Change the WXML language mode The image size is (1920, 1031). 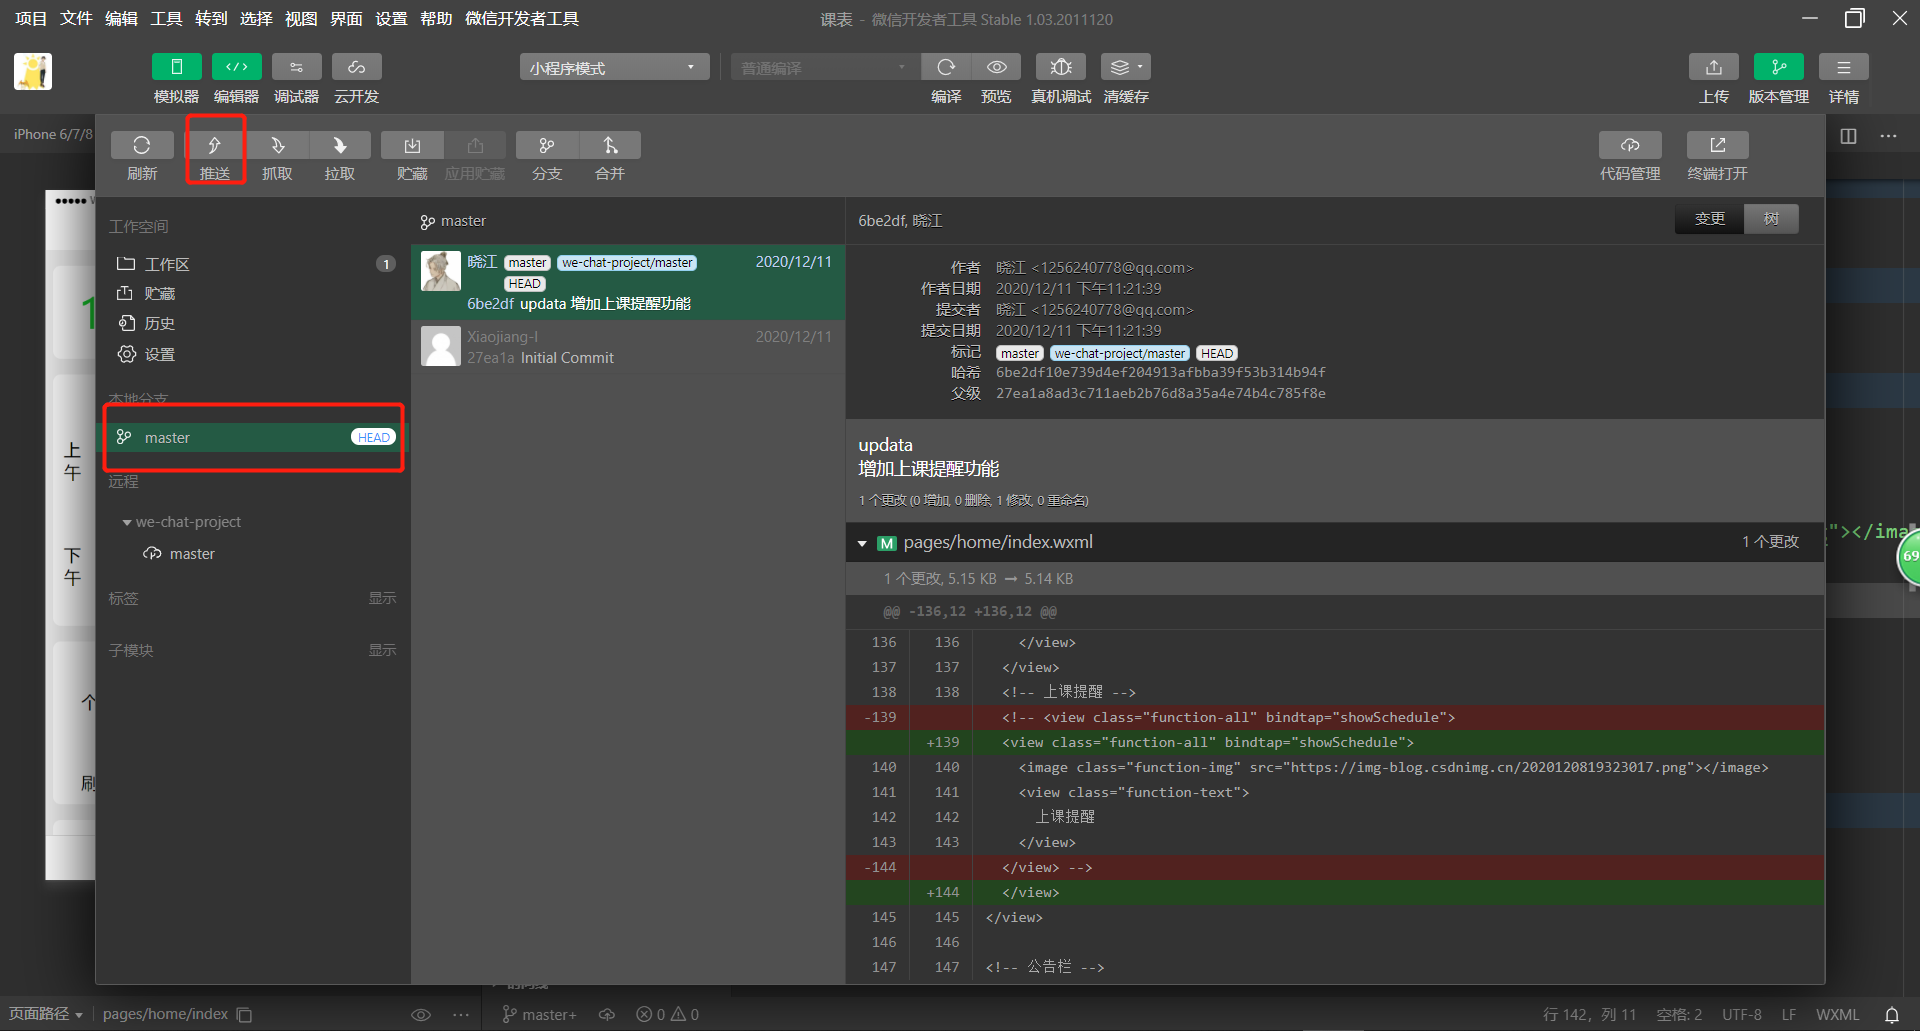point(1838,1015)
